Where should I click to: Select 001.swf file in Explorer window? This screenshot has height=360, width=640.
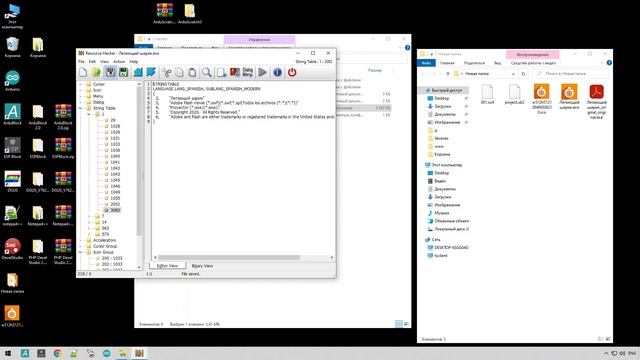coord(487,94)
